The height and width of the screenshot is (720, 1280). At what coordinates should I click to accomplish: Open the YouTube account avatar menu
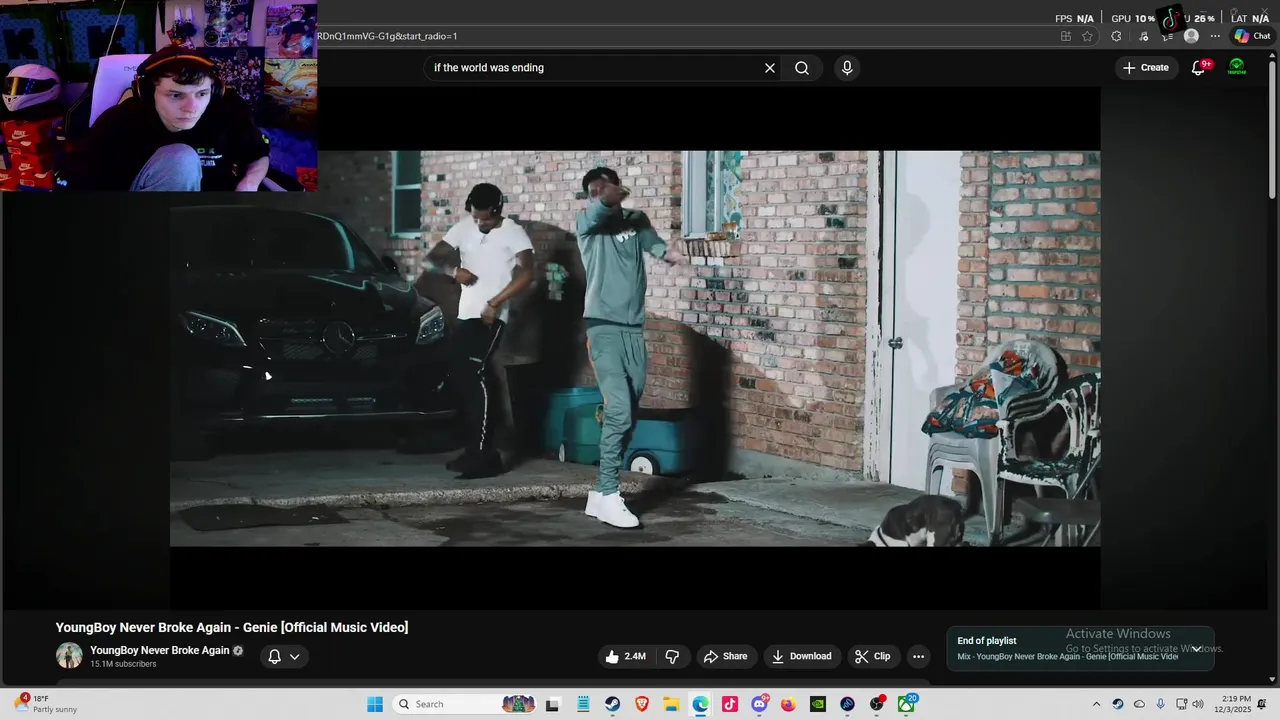click(1237, 67)
